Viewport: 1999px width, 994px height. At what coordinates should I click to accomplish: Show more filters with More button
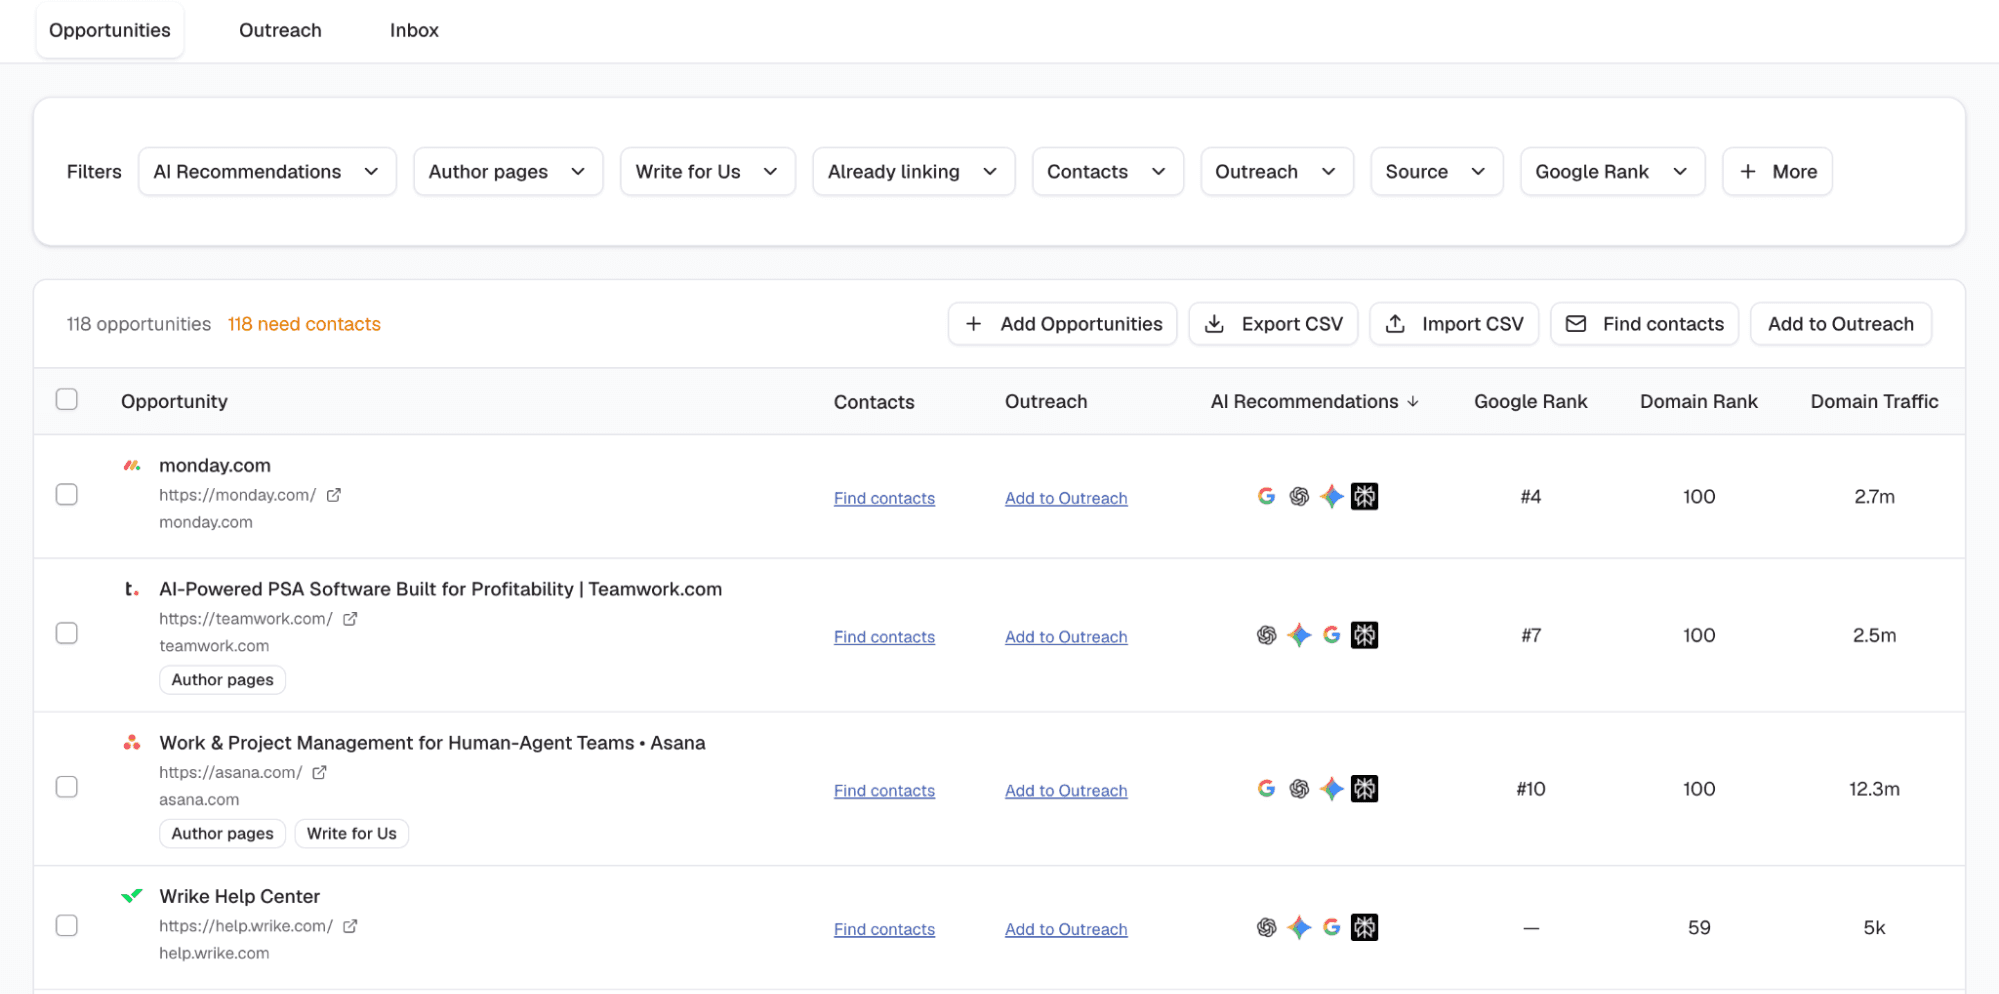click(1778, 172)
